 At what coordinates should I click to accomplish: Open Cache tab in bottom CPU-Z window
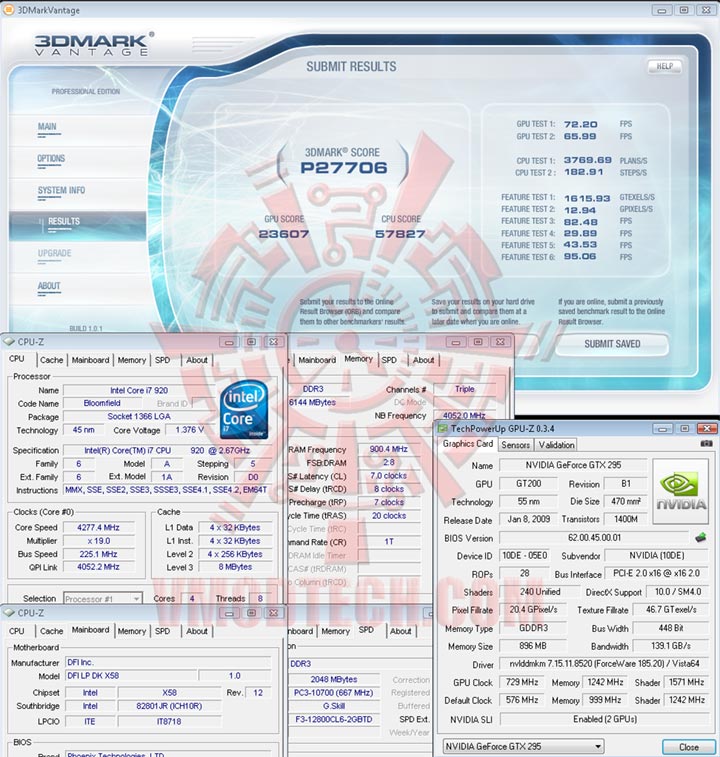point(52,631)
